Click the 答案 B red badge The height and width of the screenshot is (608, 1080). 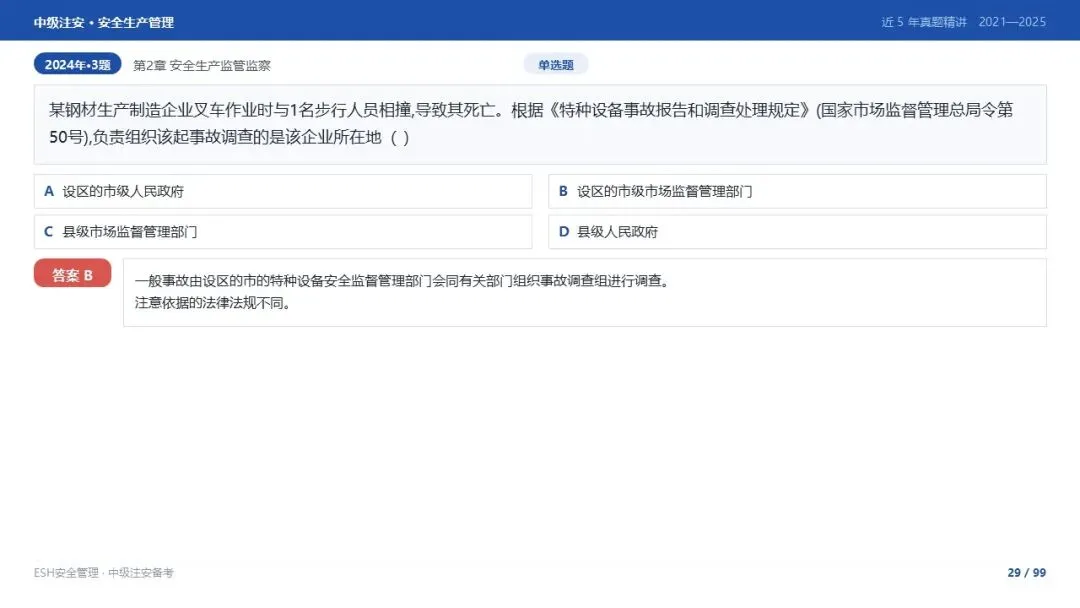pyautogui.click(x=72, y=273)
